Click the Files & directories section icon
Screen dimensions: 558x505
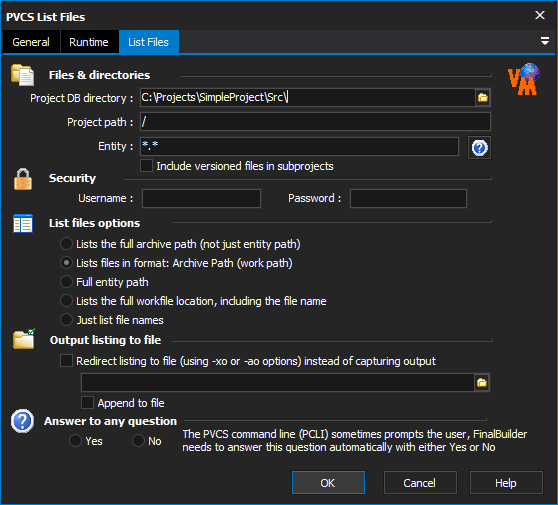click(22, 75)
